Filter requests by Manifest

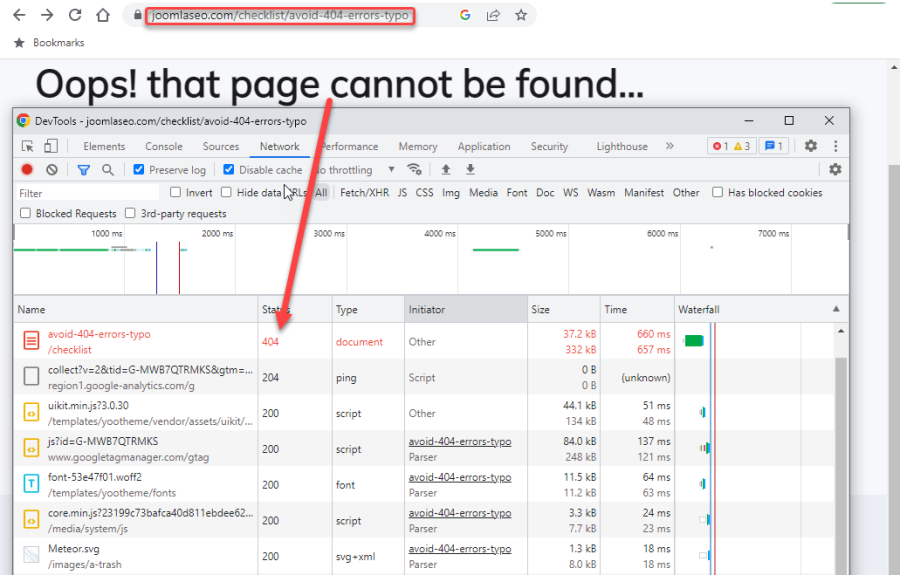644,193
